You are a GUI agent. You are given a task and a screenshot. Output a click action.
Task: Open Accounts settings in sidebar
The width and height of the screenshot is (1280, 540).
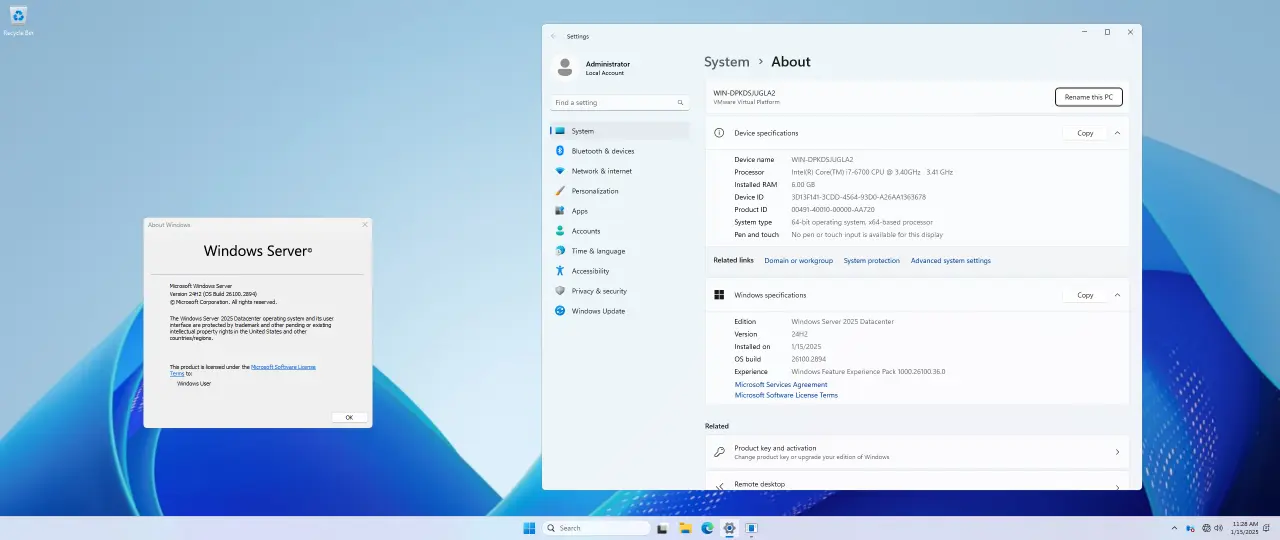[x=619, y=231]
